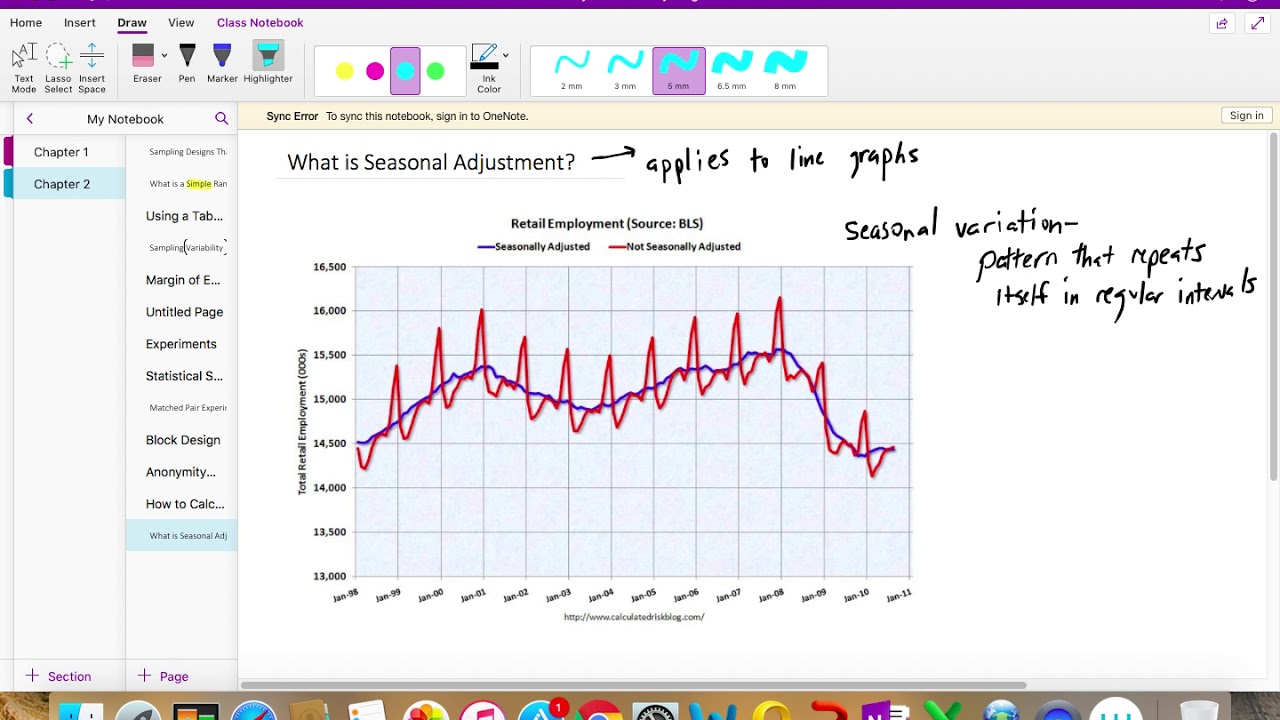Open the Sampling Variability page
The height and width of the screenshot is (720, 1280).
[x=182, y=248]
